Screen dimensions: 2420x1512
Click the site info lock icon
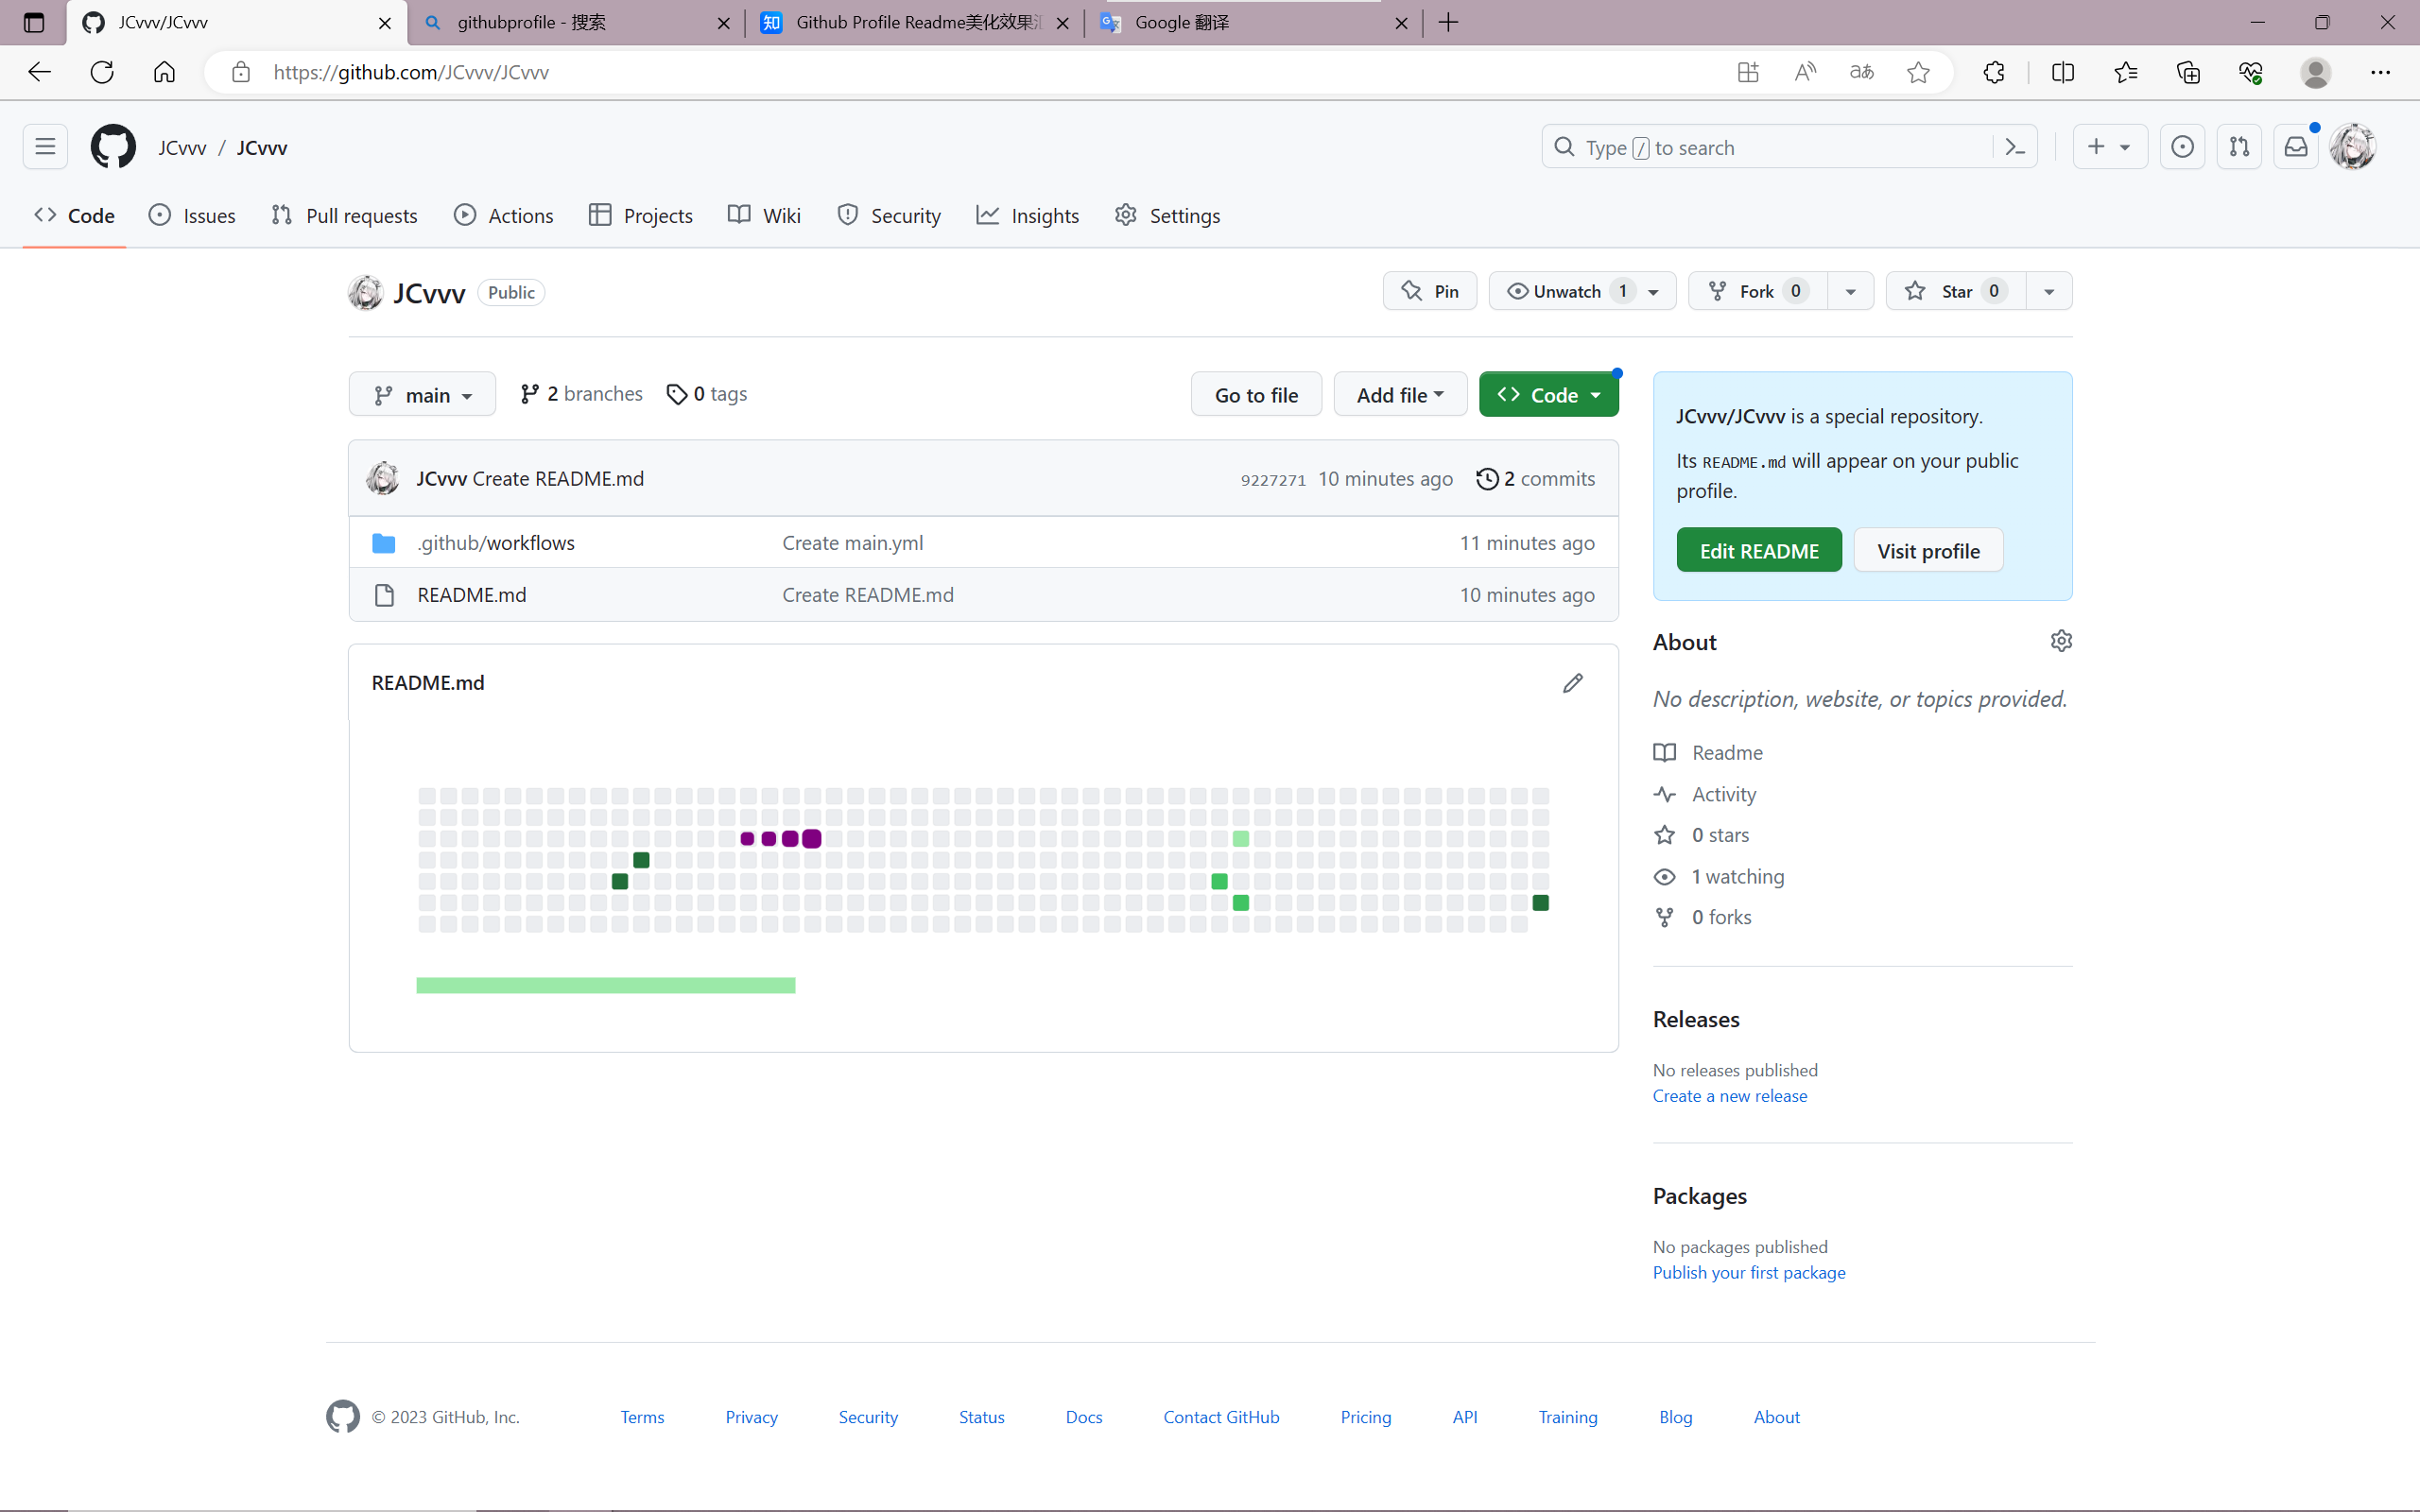pos(240,72)
